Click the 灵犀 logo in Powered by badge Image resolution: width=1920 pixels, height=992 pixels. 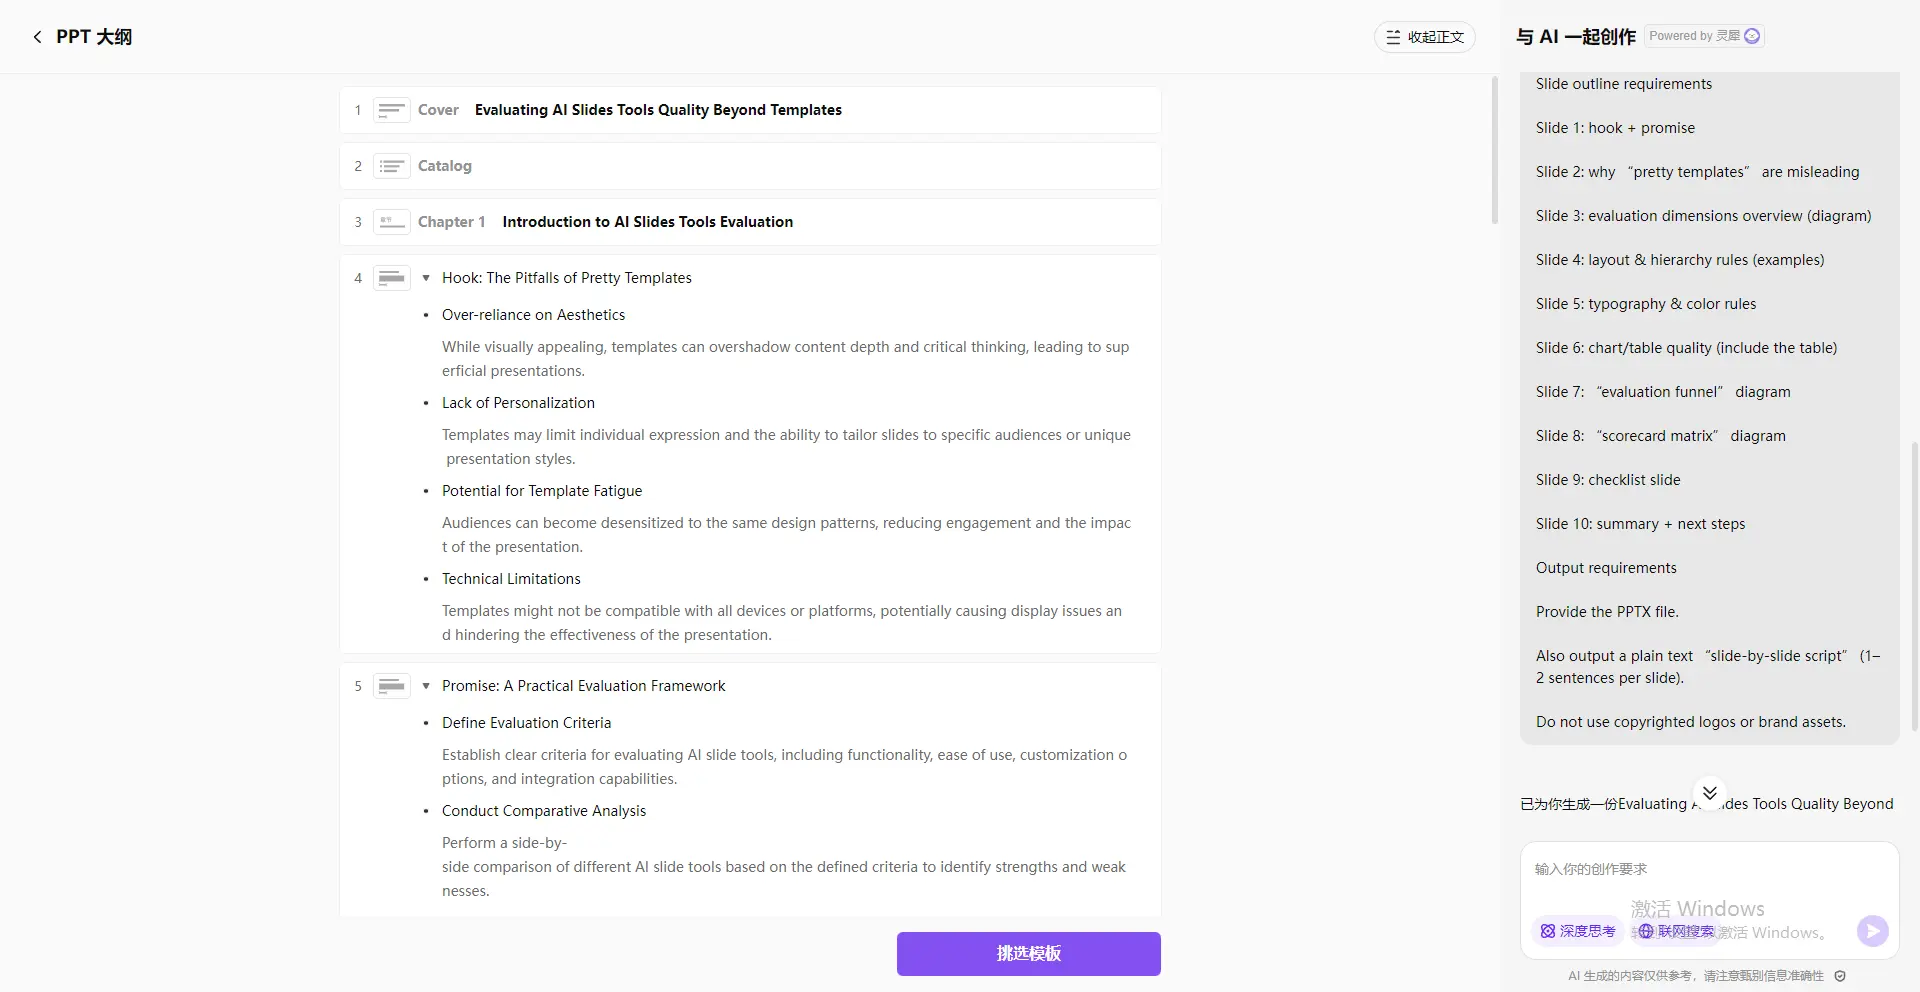[1752, 36]
